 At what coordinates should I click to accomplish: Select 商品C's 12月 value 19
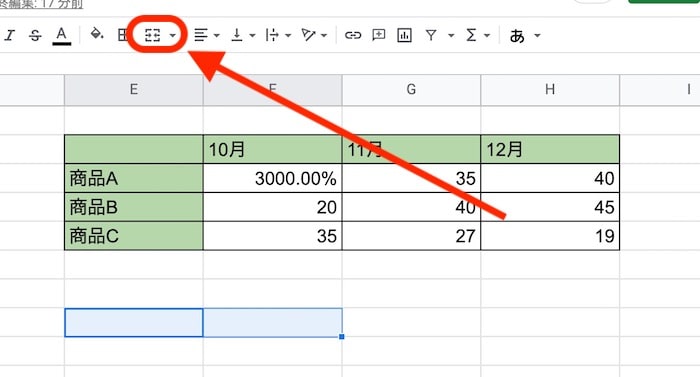(550, 236)
